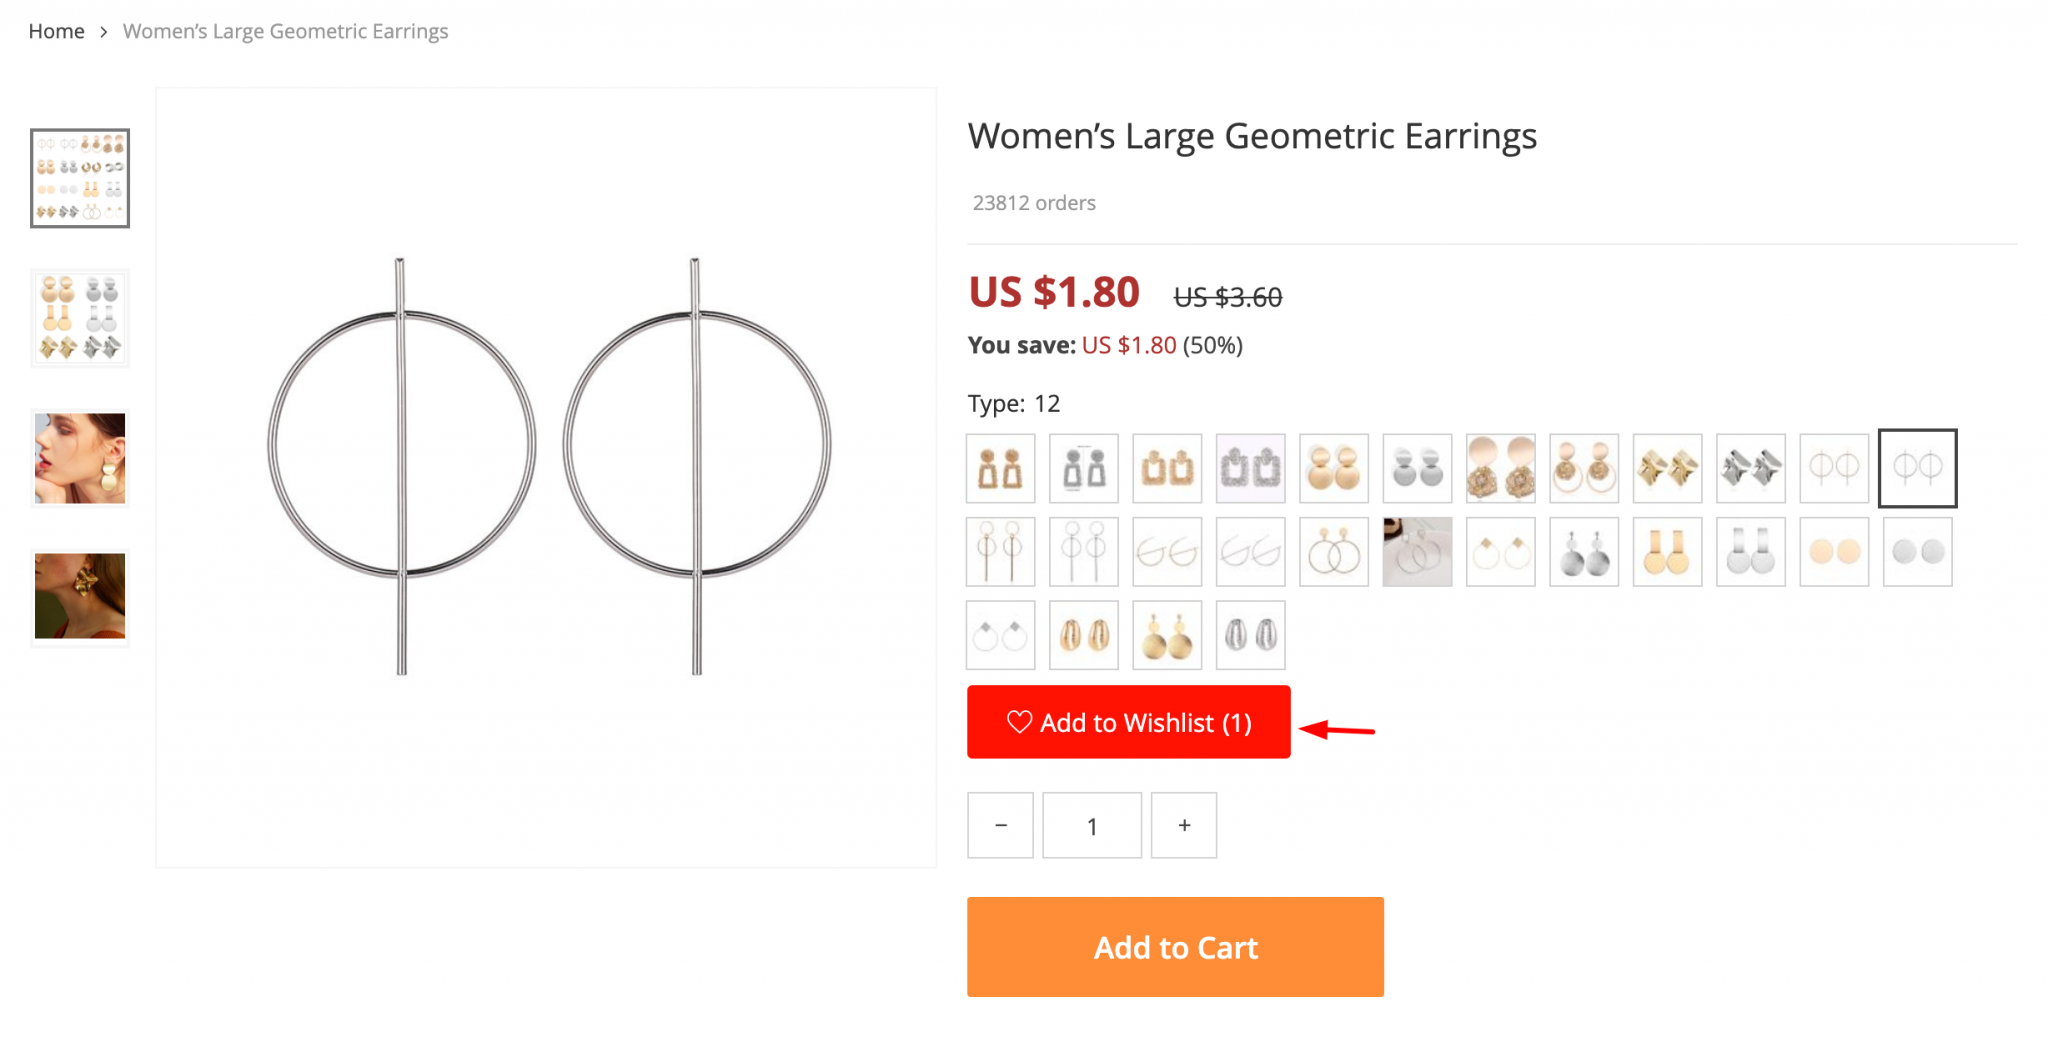Select the gold shell earrings variant
This screenshot has width=2048, height=1037.
click(x=1083, y=634)
